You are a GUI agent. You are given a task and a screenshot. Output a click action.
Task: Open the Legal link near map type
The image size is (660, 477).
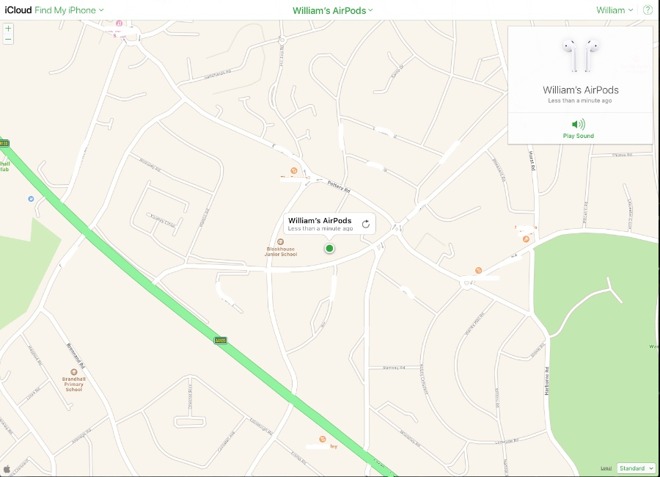tap(606, 469)
